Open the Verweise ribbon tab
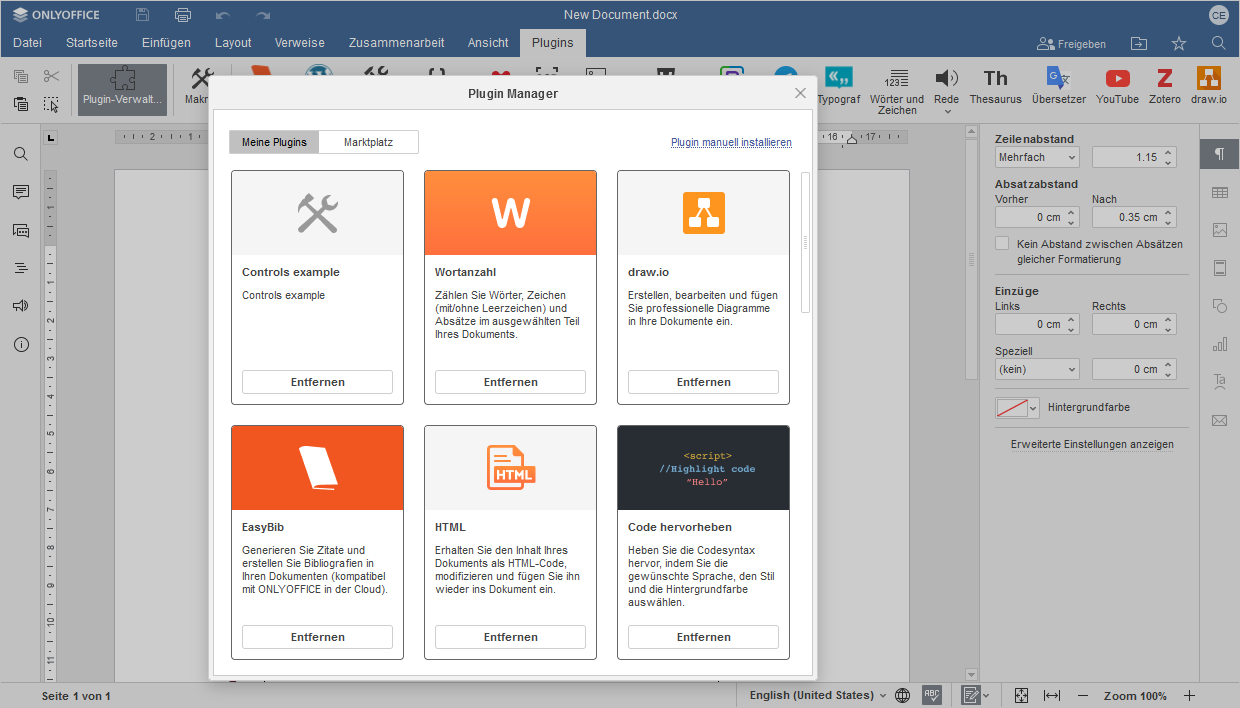The height and width of the screenshot is (708, 1240). pyautogui.click(x=300, y=43)
